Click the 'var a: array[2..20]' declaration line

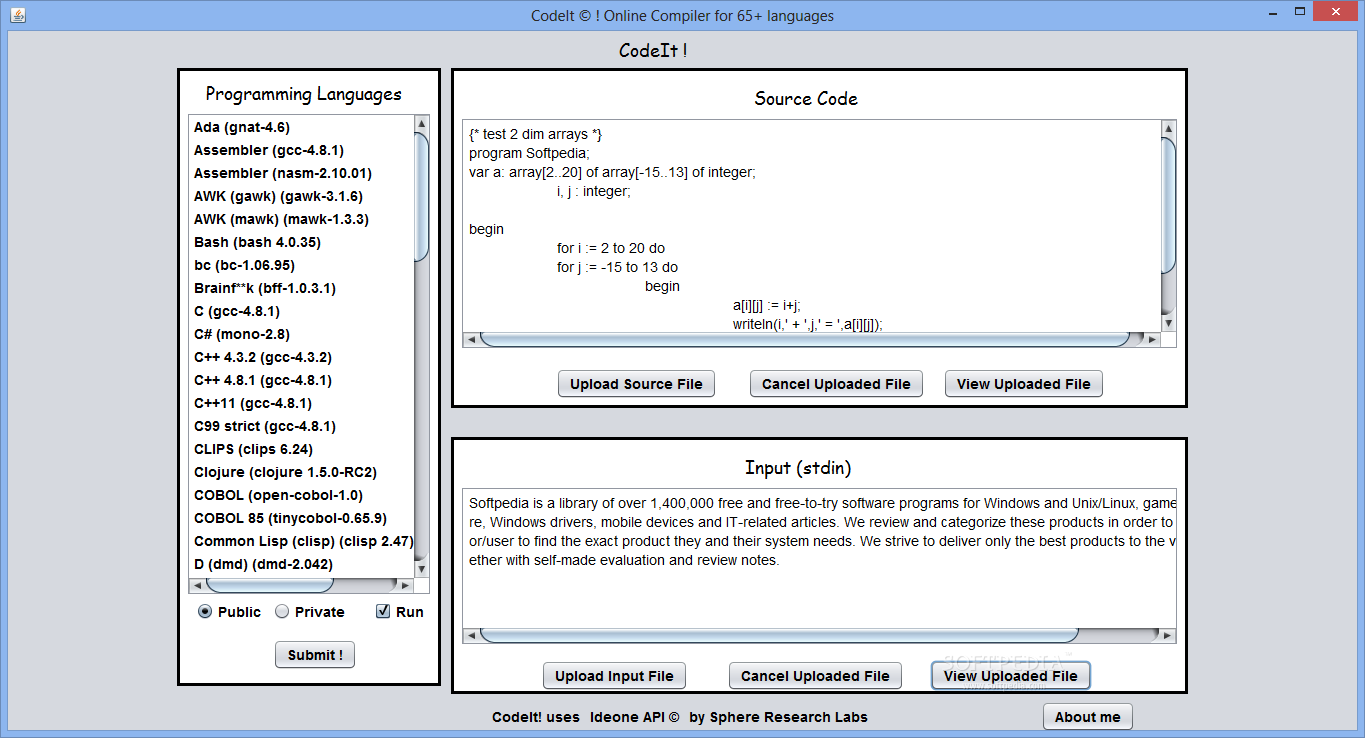(x=612, y=172)
